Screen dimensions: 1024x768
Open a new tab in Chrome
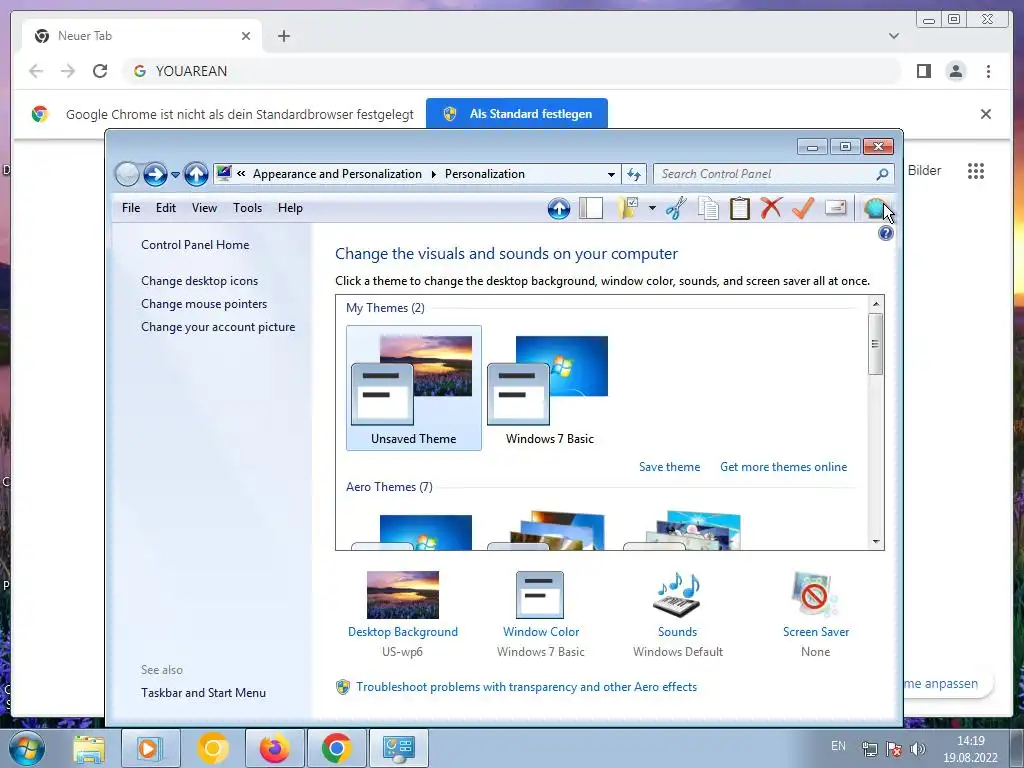283,36
